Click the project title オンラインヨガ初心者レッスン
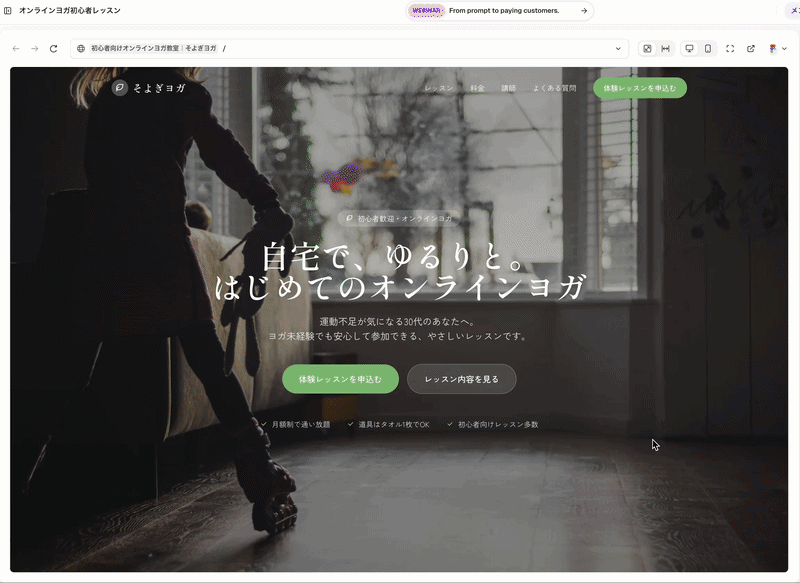The width and height of the screenshot is (800, 583). (70, 10)
